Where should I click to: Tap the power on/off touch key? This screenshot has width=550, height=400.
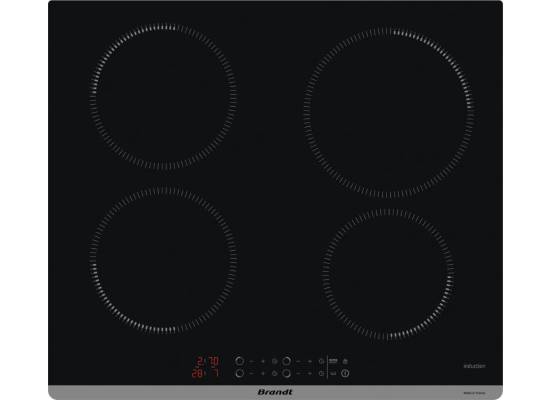pyautogui.click(x=345, y=373)
